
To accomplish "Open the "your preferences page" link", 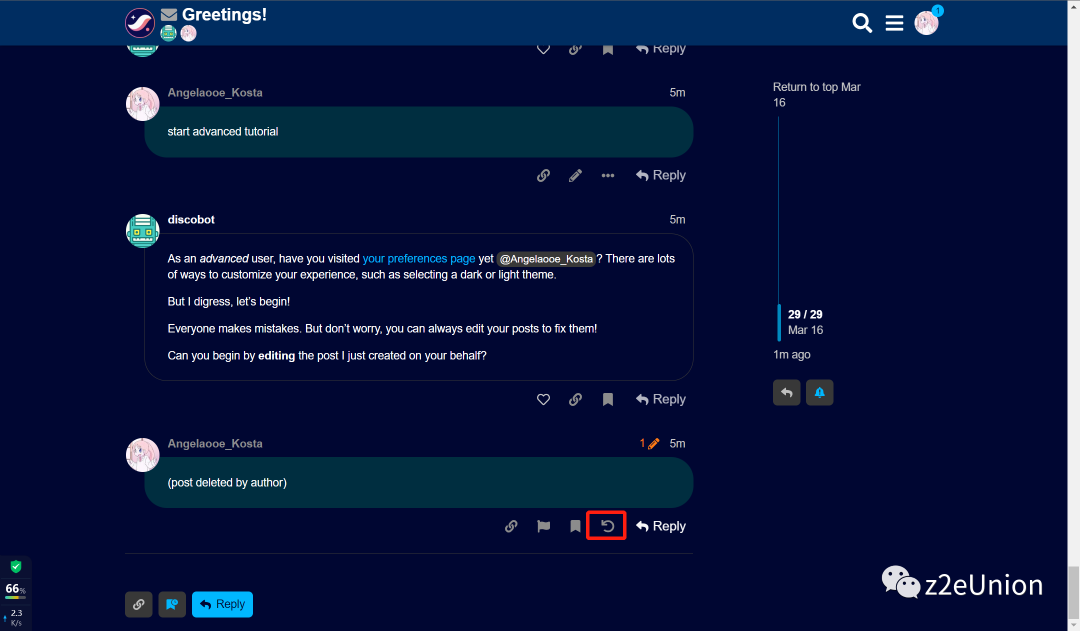I will pos(419,258).
